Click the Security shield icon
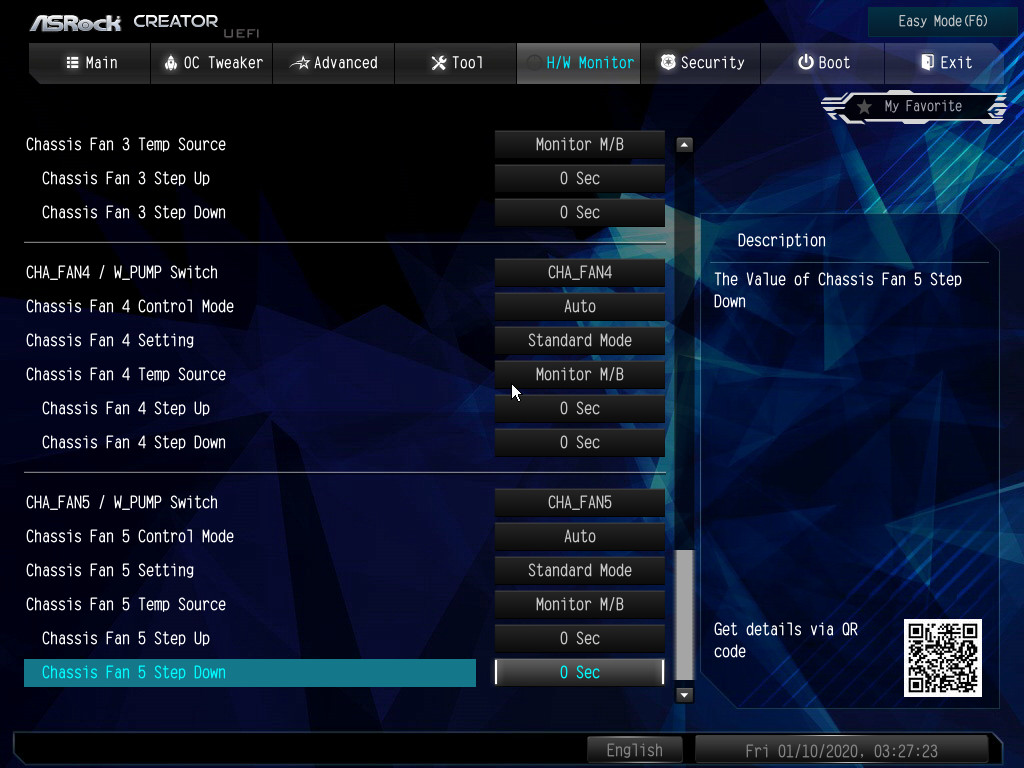 pos(668,63)
